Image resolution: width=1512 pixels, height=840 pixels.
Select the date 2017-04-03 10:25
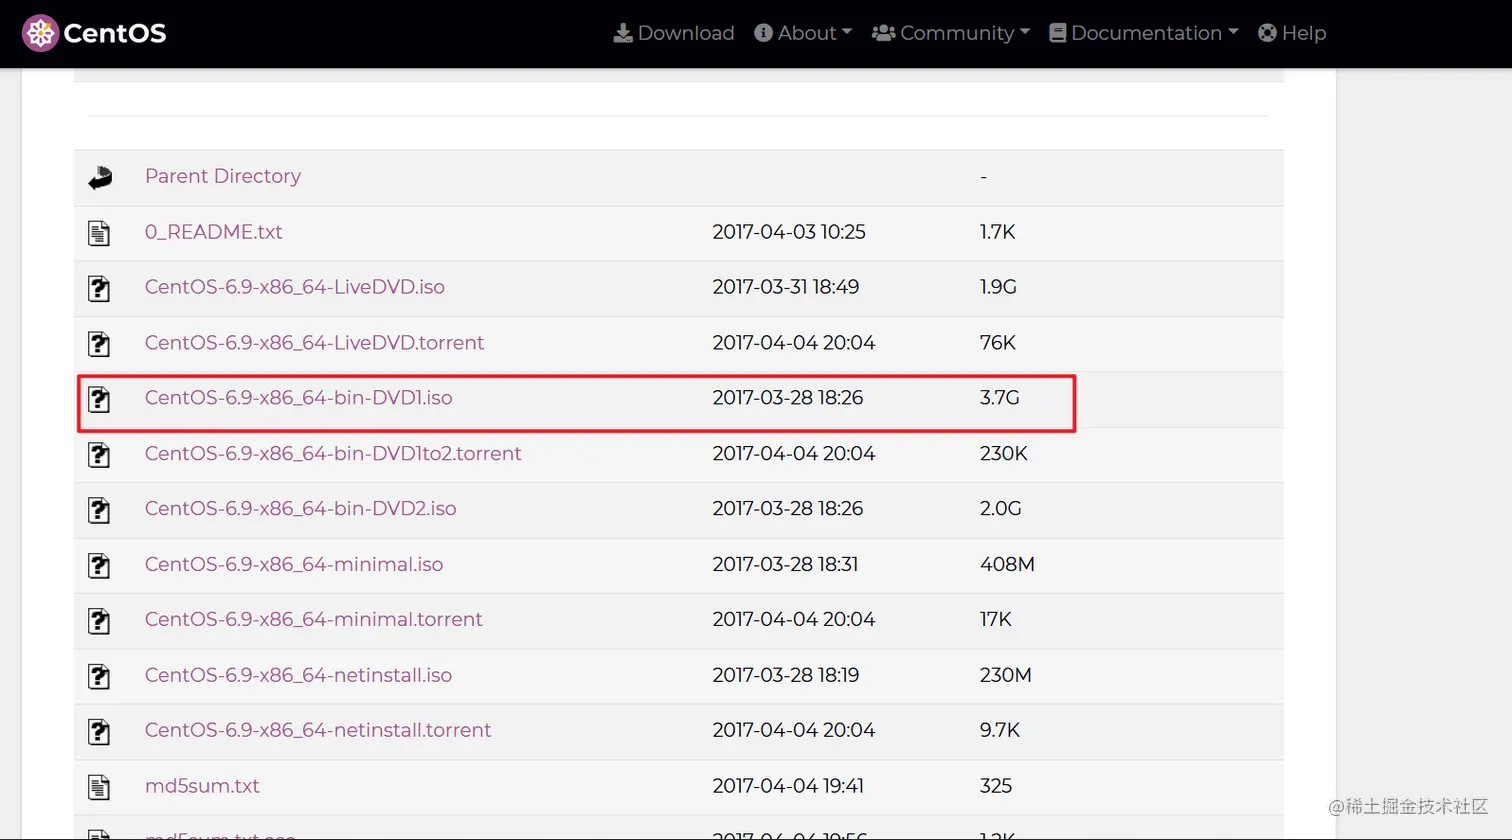[789, 232]
